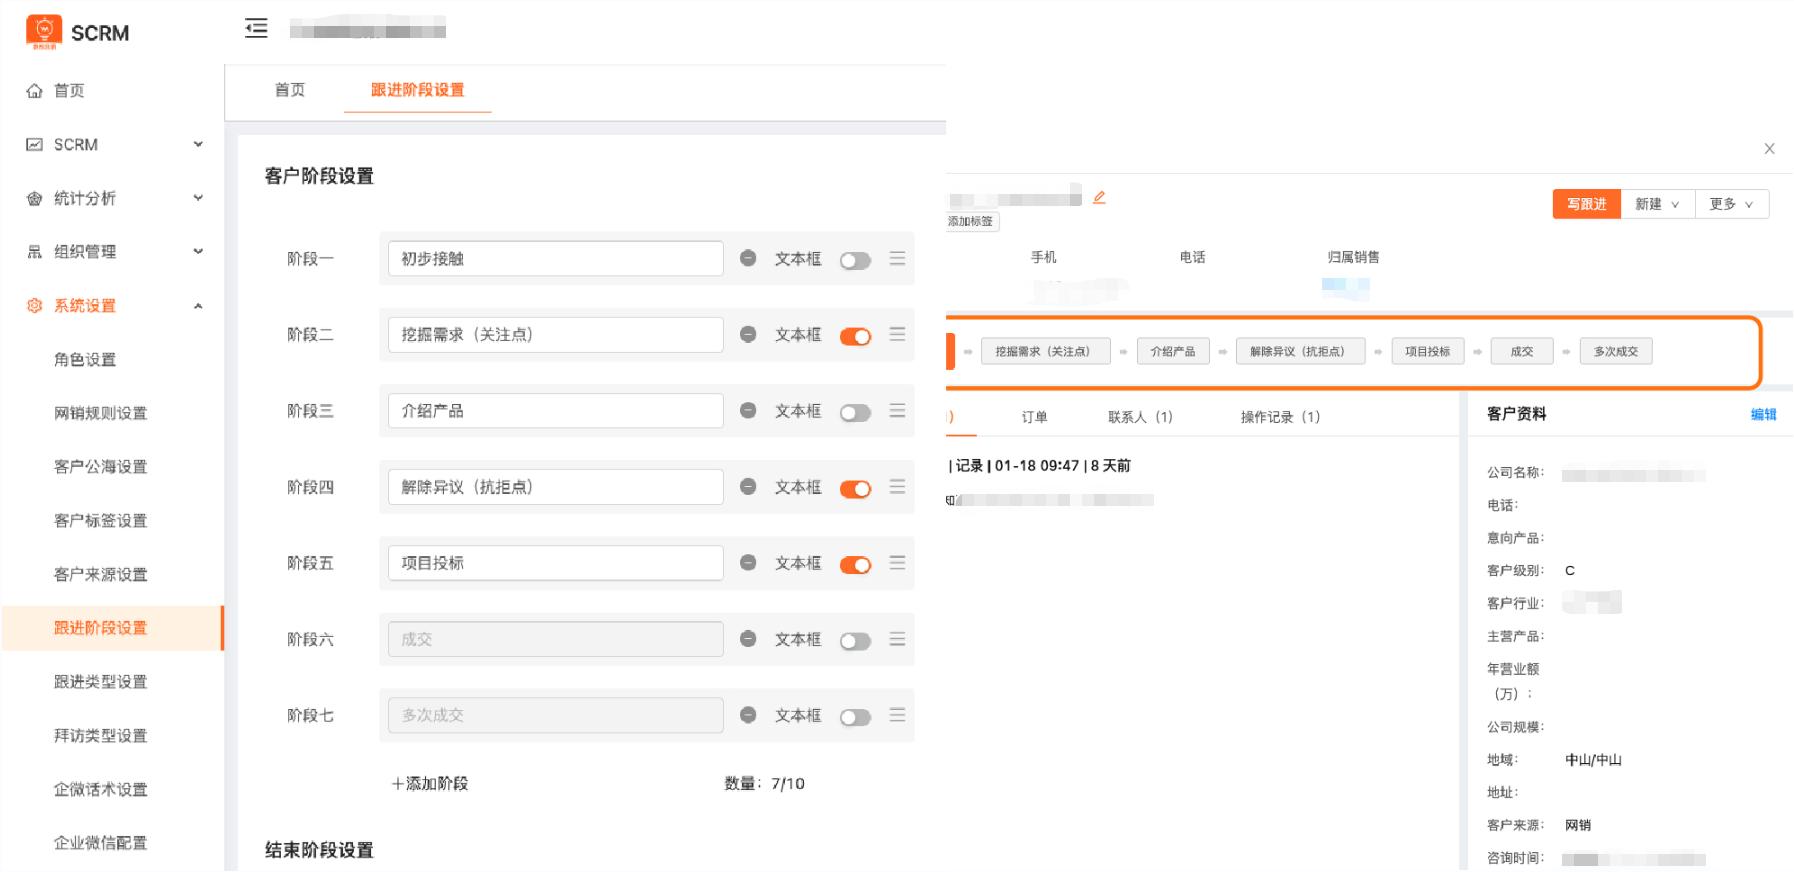The width and height of the screenshot is (1794, 872).
Task: Click the minus icon for 阶段六
Action: click(x=748, y=638)
